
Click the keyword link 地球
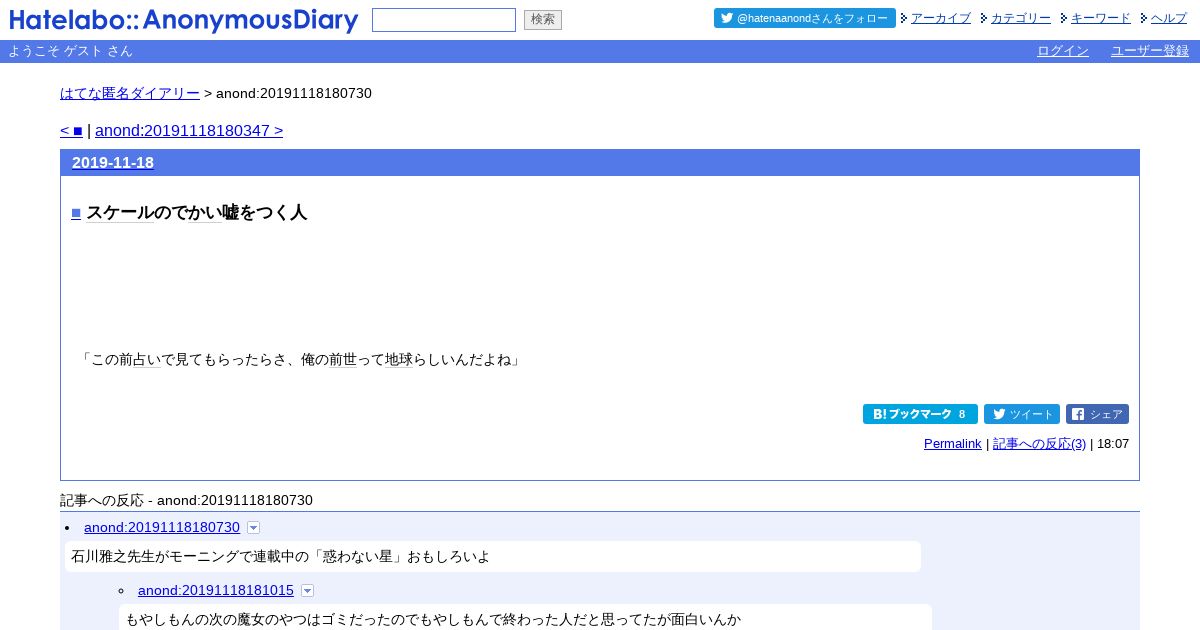click(x=399, y=359)
